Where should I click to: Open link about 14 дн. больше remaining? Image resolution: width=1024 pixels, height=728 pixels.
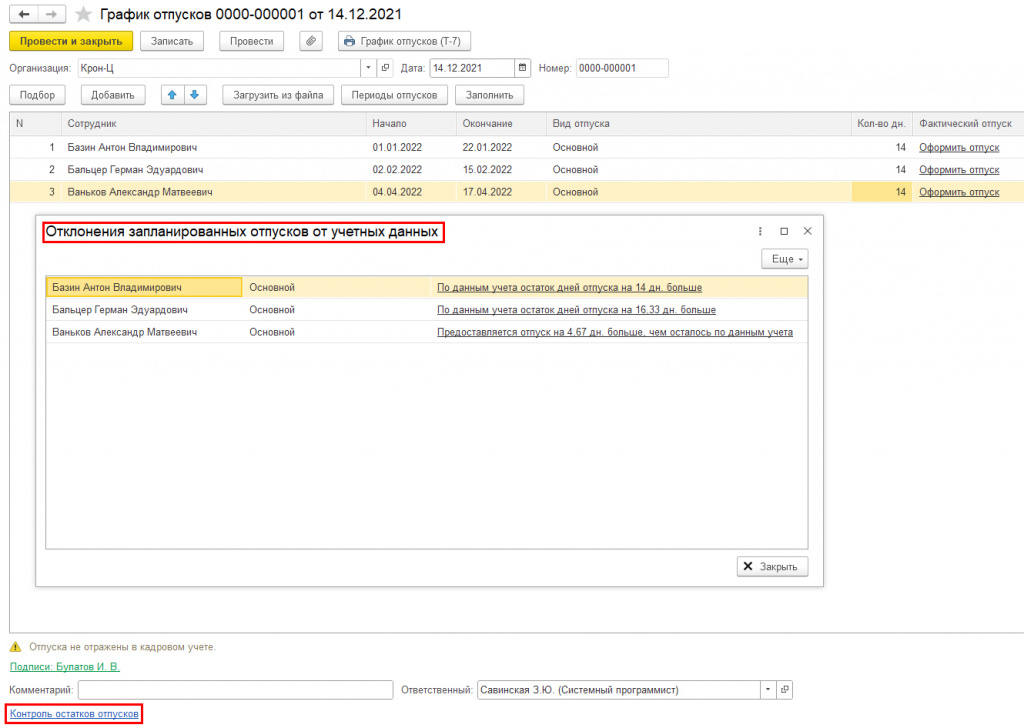569,287
